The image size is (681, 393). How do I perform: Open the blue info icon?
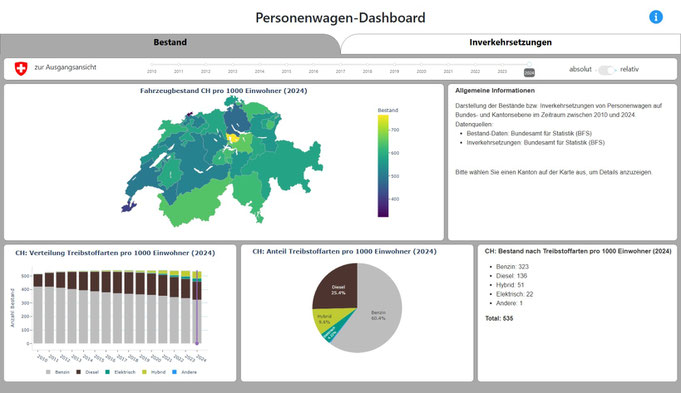click(656, 17)
